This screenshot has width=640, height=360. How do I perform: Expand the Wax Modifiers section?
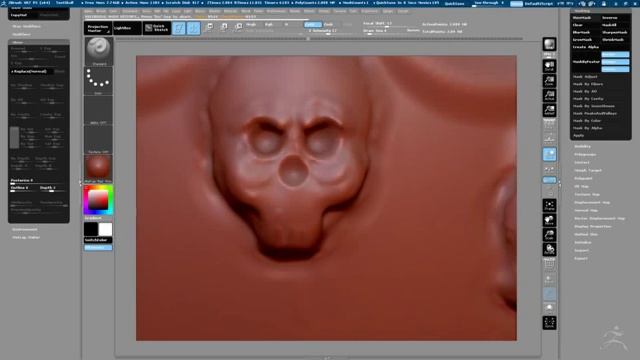coord(26,26)
